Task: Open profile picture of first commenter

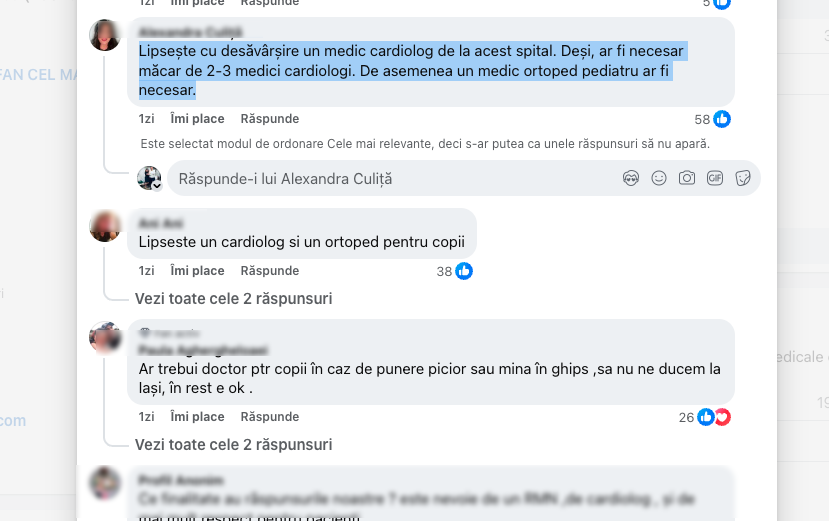Action: [x=105, y=35]
